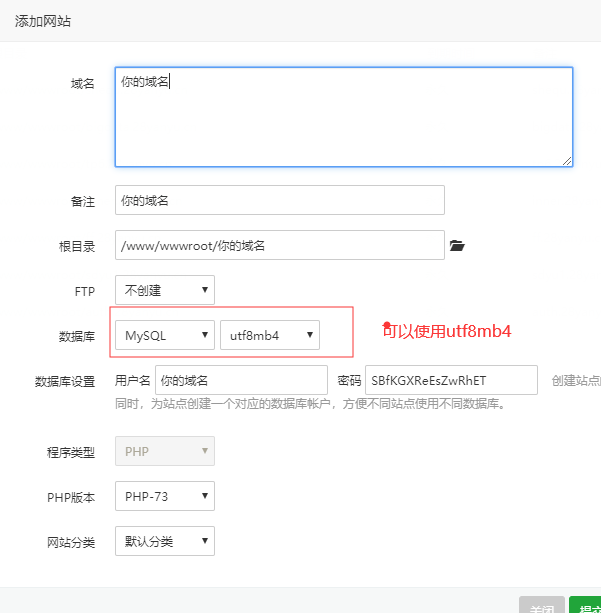Click the database 密码 input field

coord(451,380)
